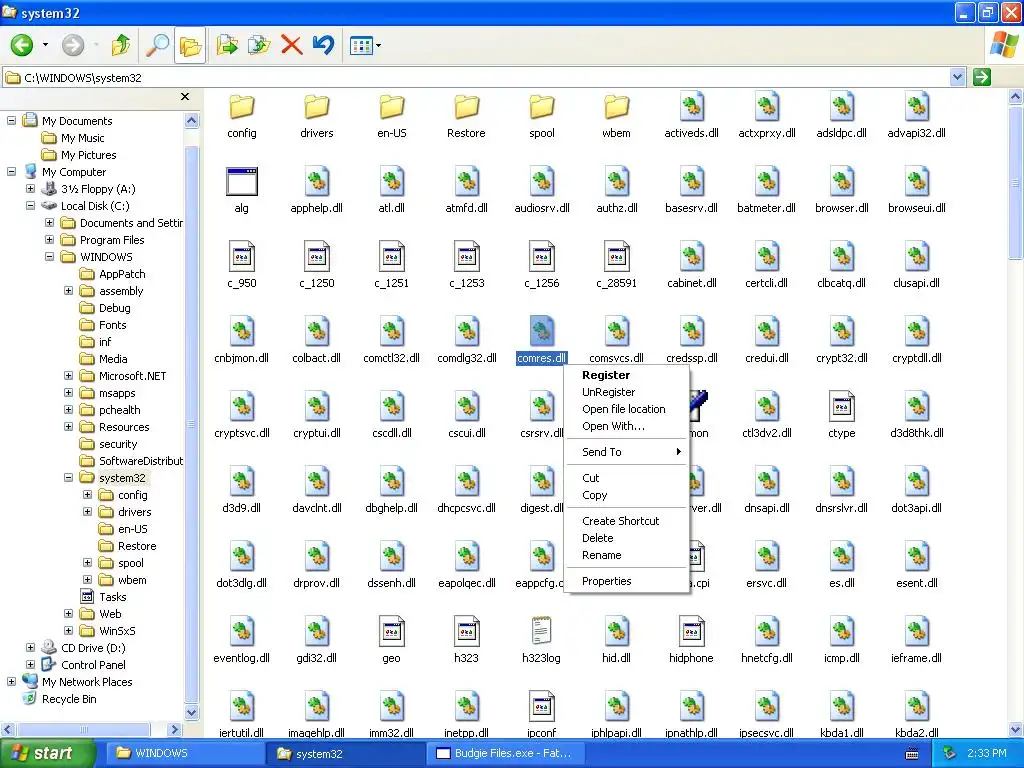Collapse the system32 tree node

pos(68,477)
